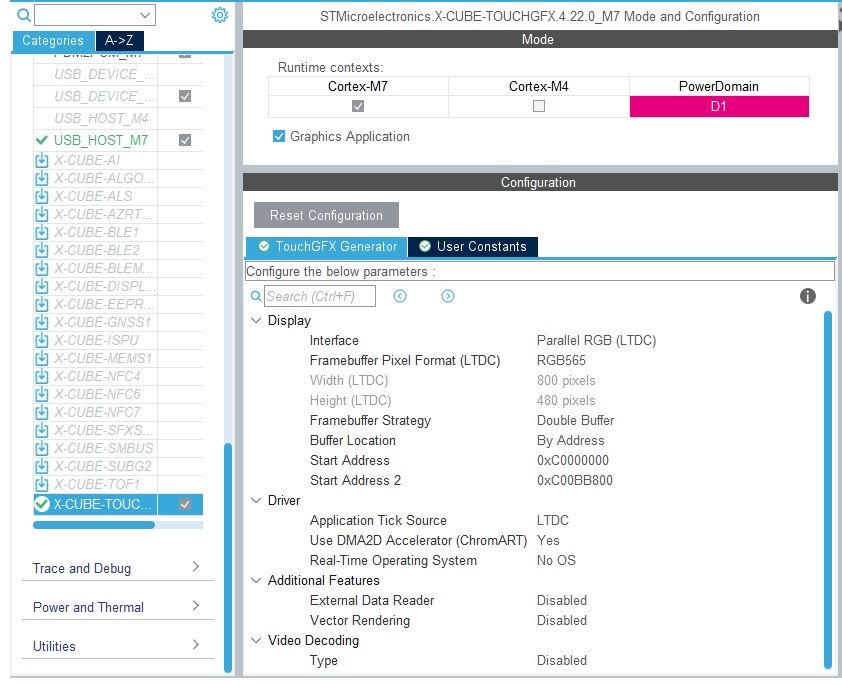This screenshot has height=685, width=842.
Task: Click download icon beside X-CUBE-DISPL
Action: point(41,286)
